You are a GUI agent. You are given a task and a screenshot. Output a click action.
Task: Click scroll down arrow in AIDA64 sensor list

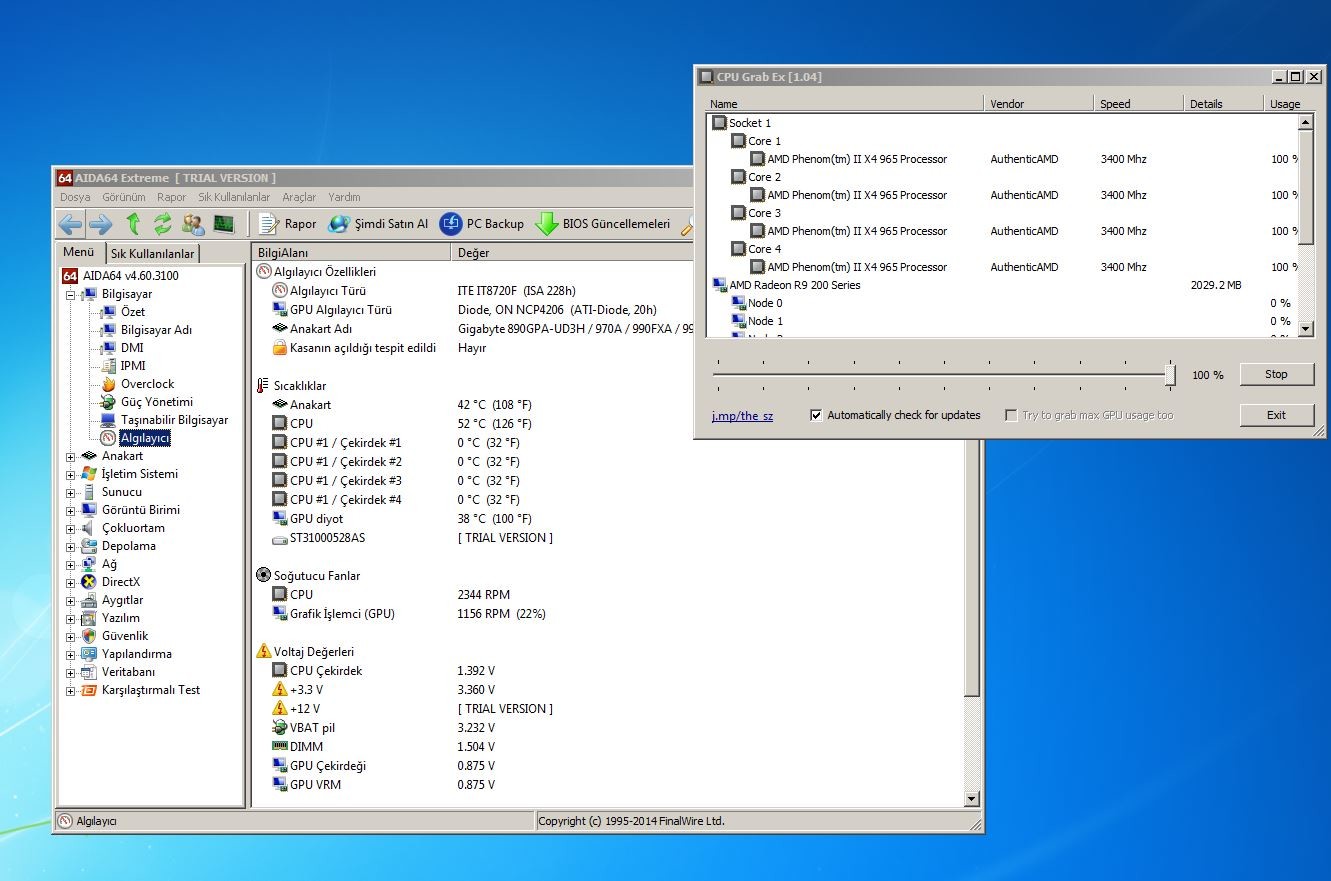[x=971, y=798]
